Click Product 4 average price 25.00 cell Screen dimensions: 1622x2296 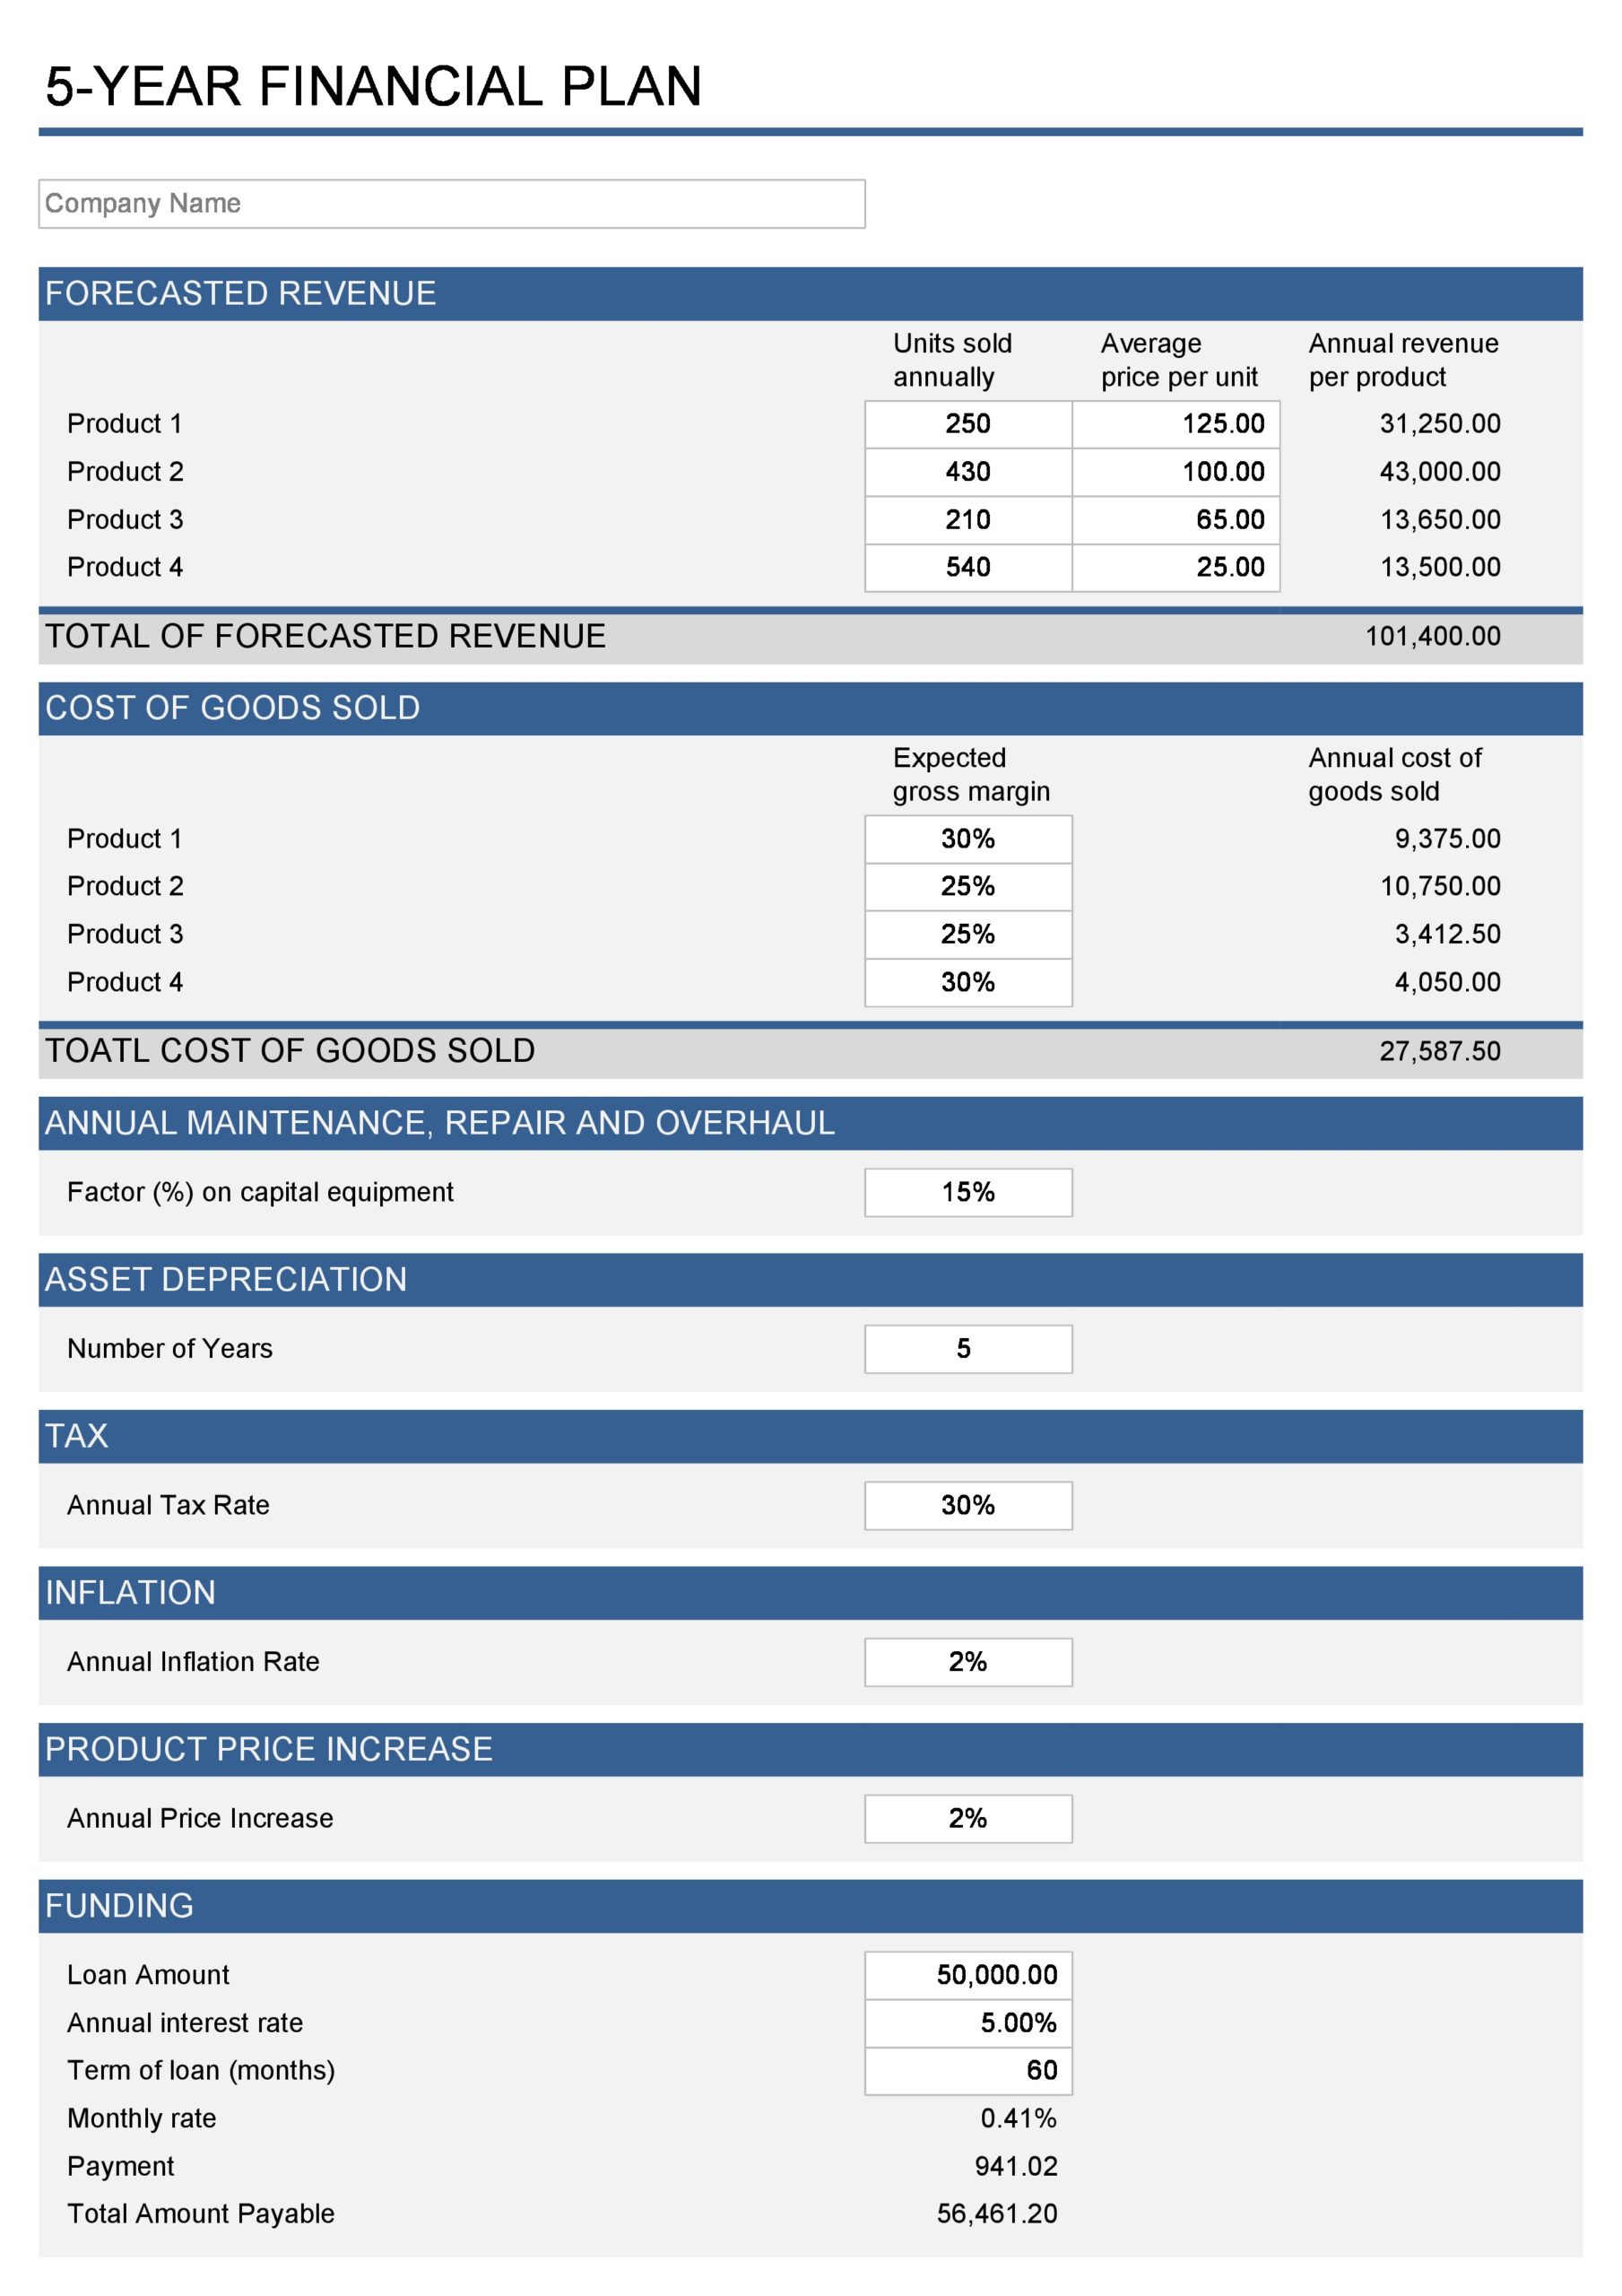point(1176,568)
